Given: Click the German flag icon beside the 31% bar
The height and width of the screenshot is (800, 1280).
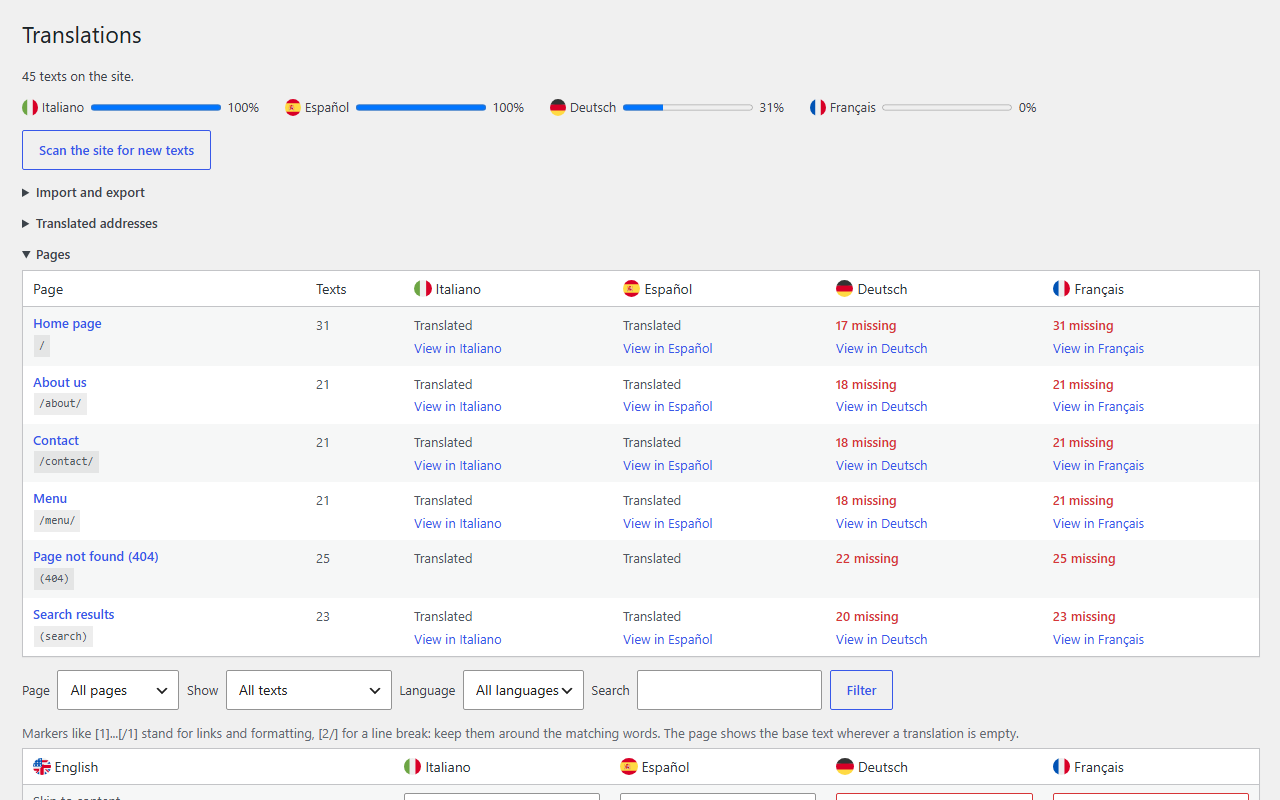Looking at the screenshot, I should tap(558, 107).
